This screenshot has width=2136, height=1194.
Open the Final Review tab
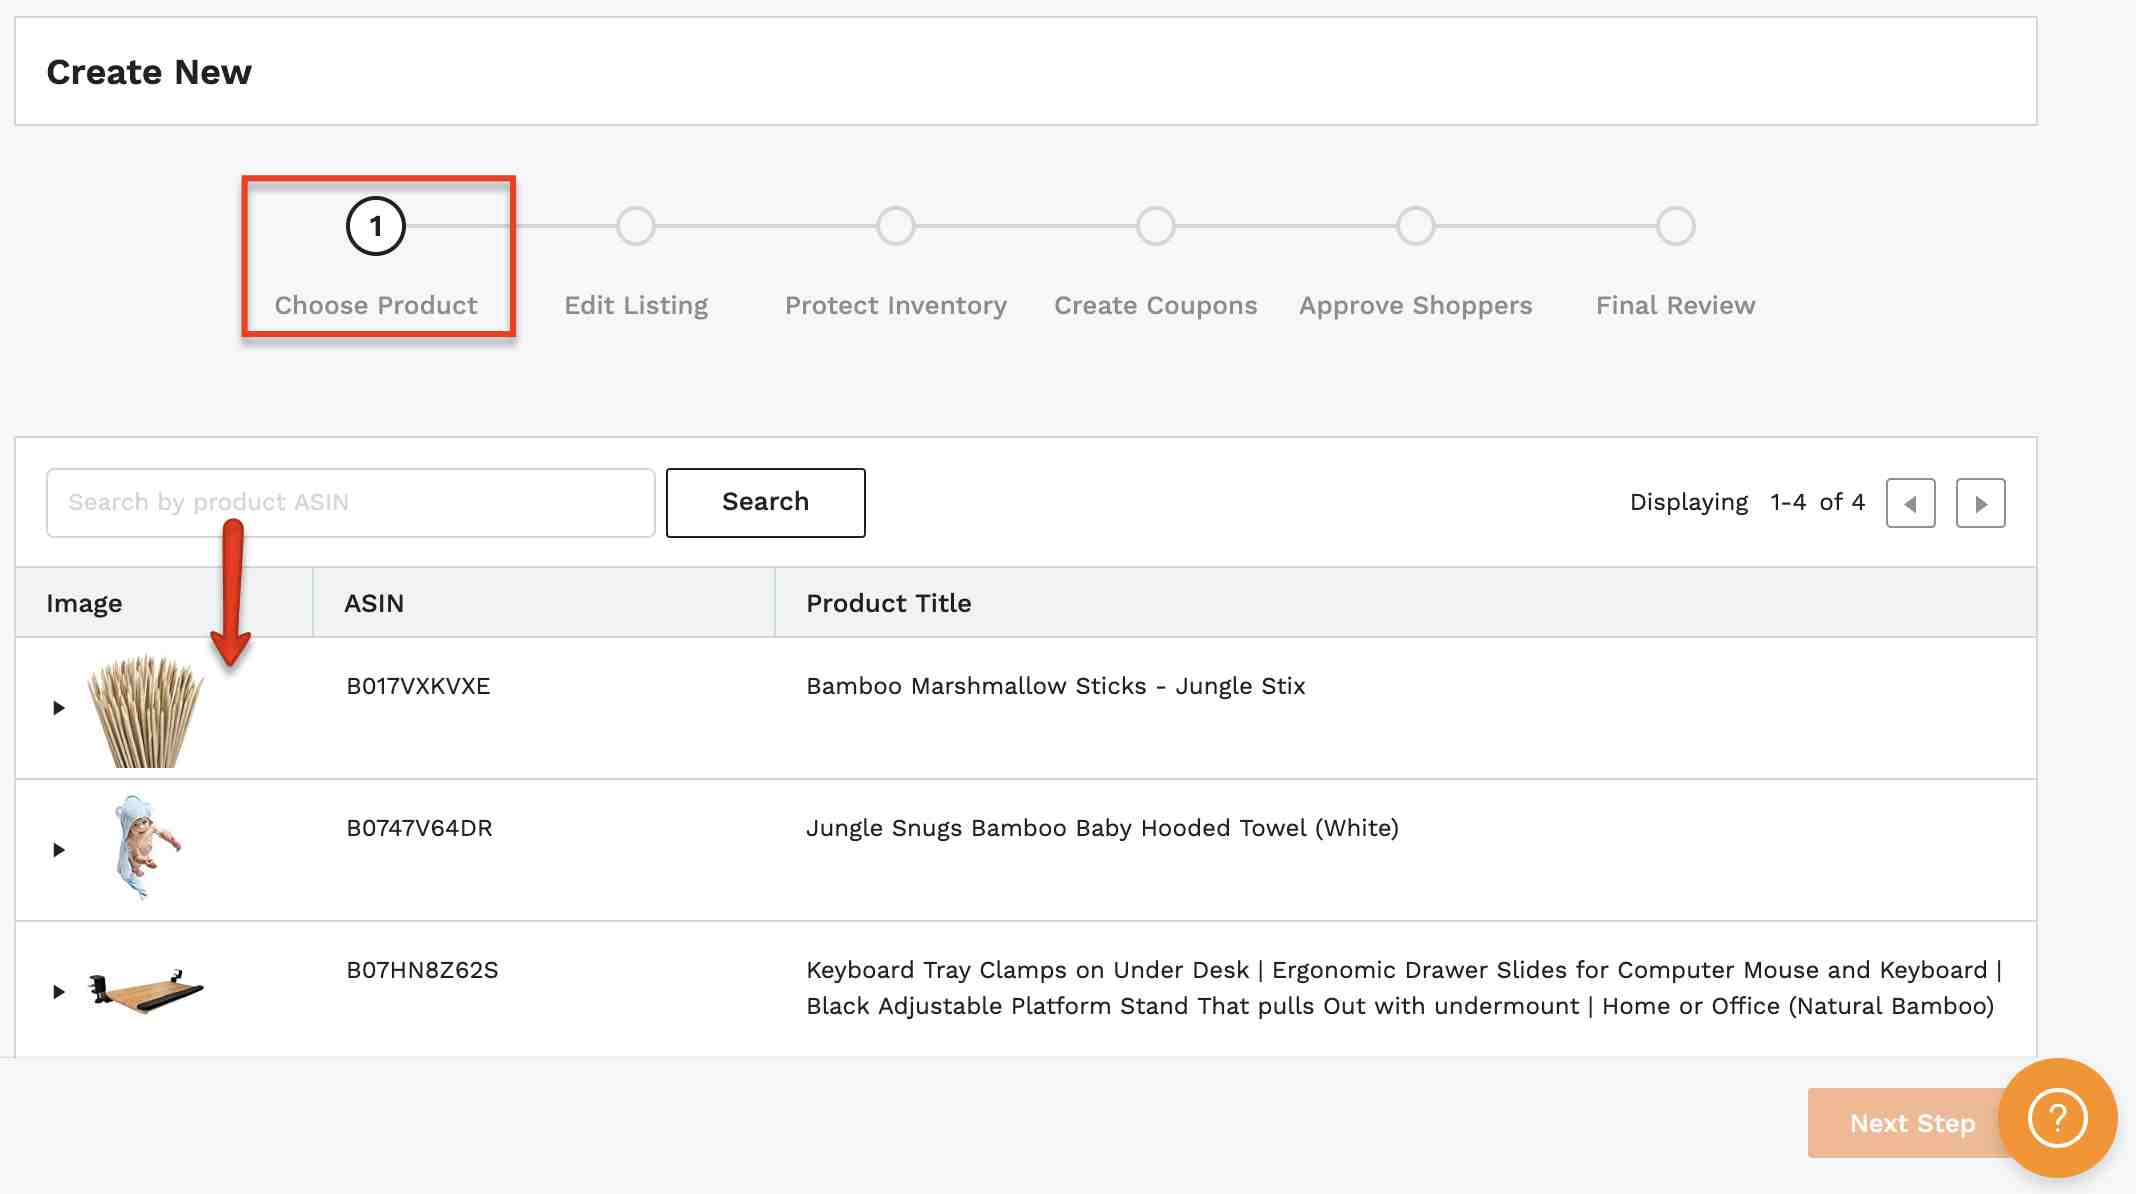click(1675, 264)
